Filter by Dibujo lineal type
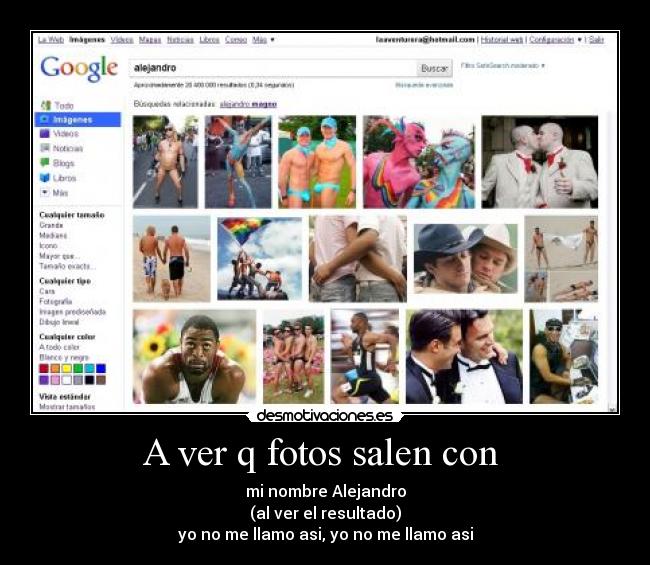 [59, 322]
